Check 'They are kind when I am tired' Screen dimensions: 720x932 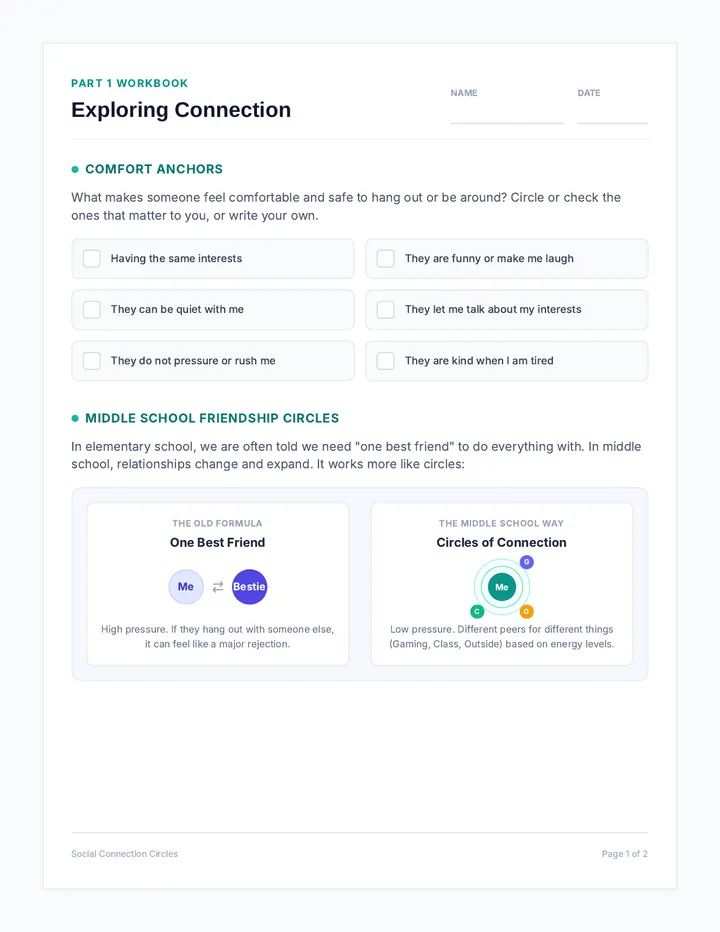386,361
